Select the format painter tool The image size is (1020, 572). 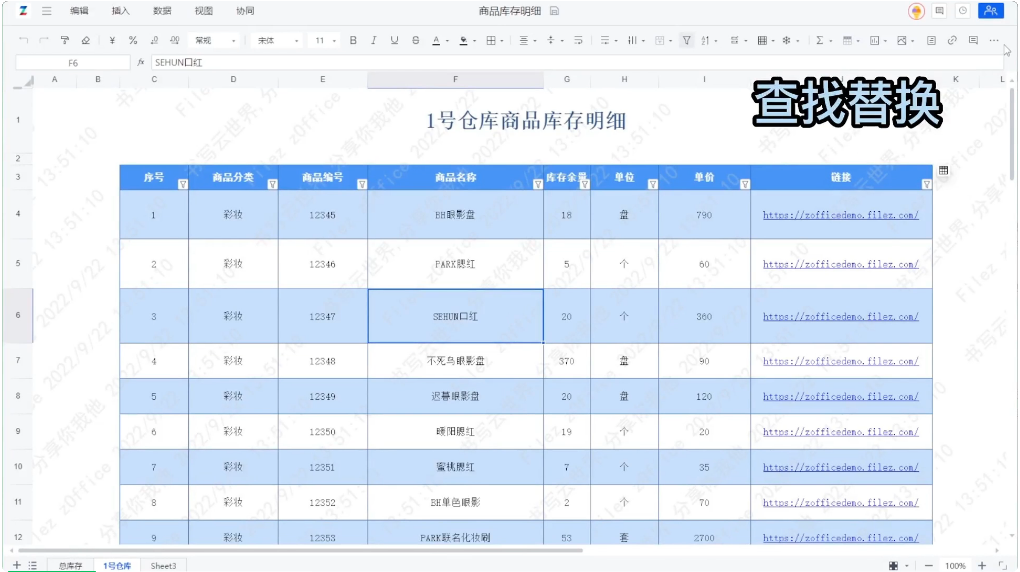coord(64,40)
